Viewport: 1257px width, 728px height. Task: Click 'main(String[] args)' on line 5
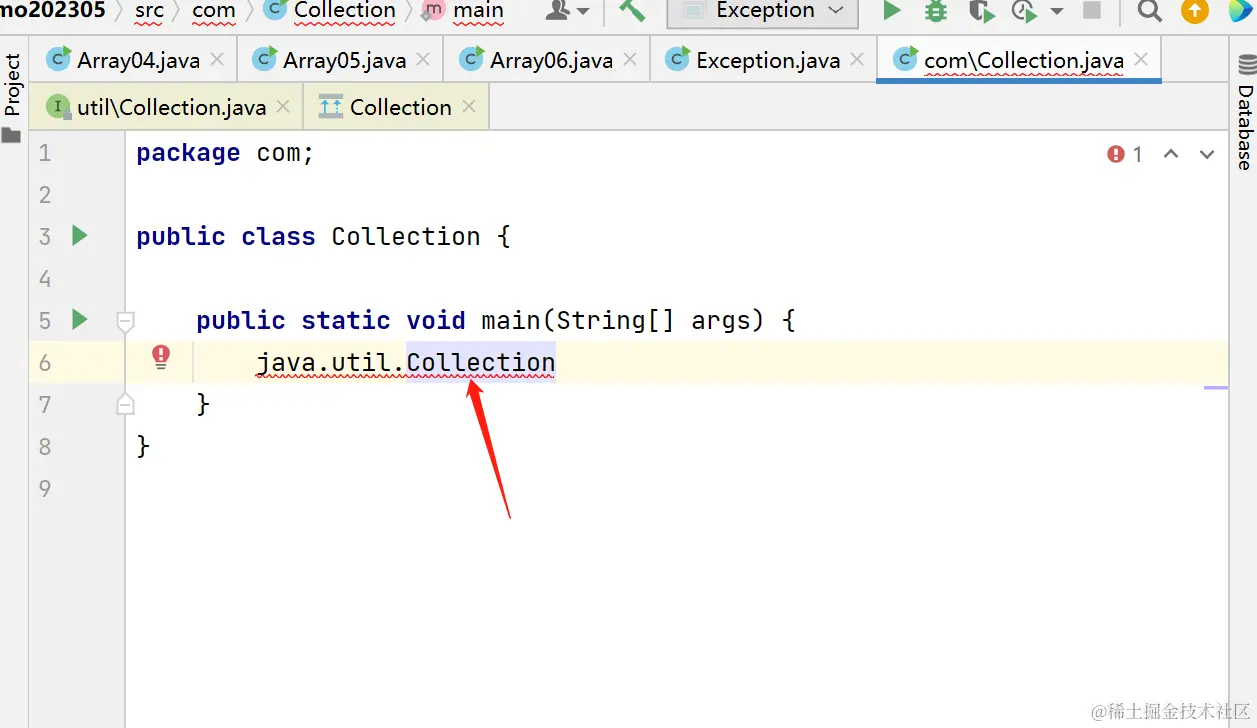623,320
